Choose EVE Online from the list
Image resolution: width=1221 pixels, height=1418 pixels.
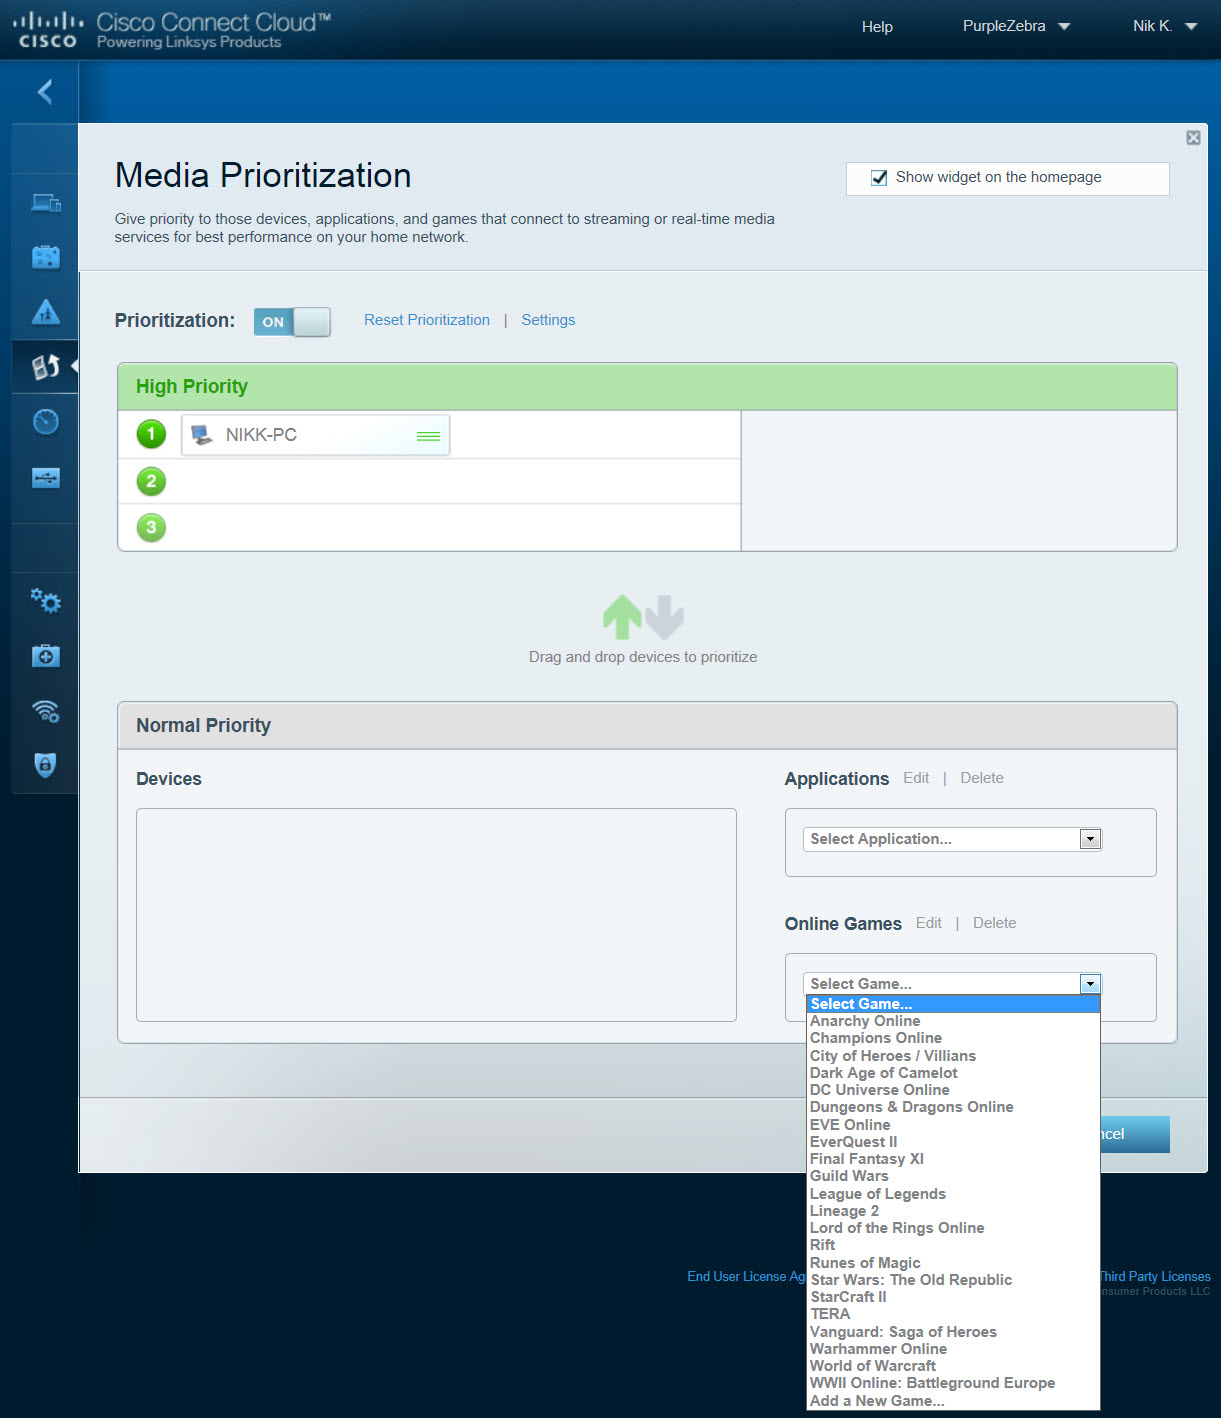pyautogui.click(x=953, y=1125)
